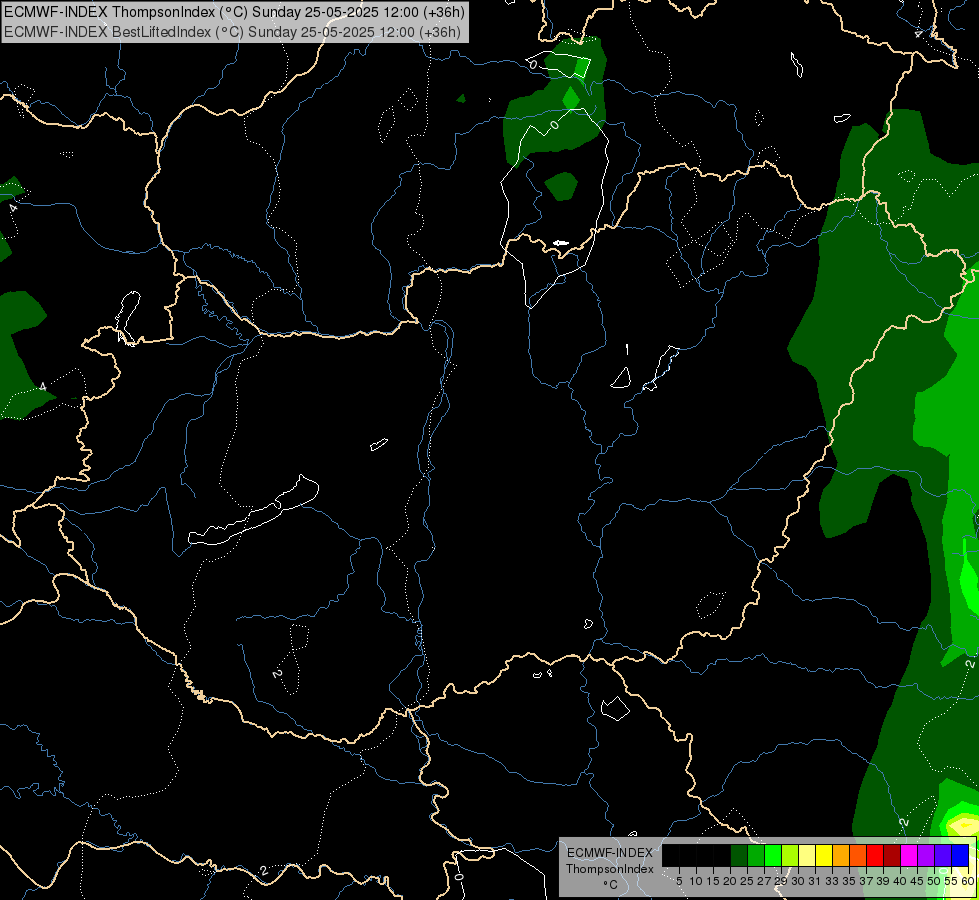Click the legend scale value 5
The image size is (979, 900).
[679, 881]
